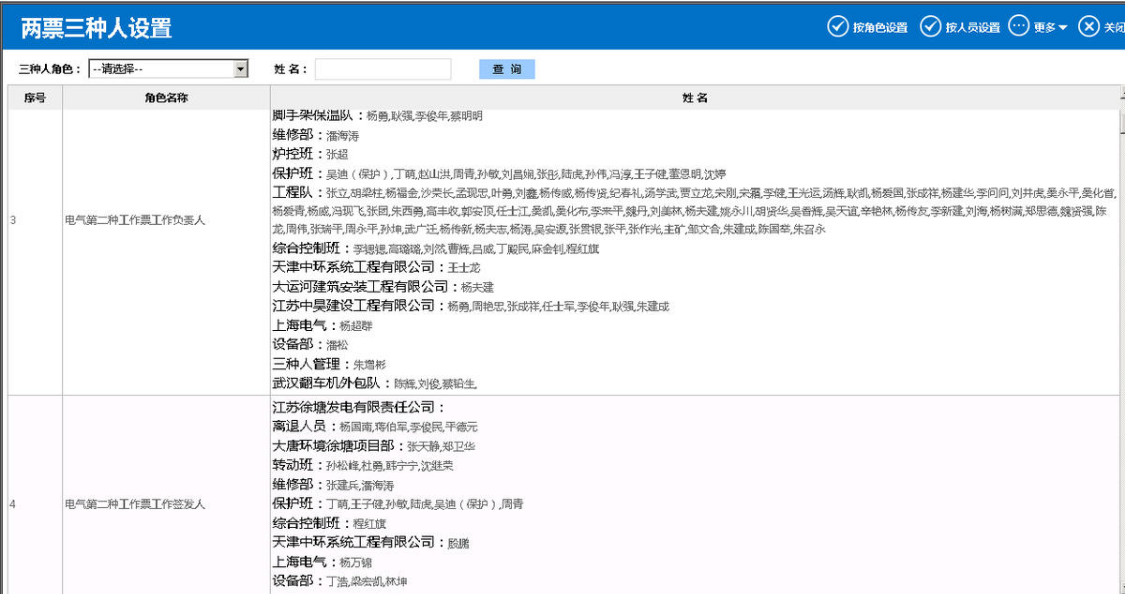The width and height of the screenshot is (1125, 594).
Task: Click 江苏徐塘发电有限责任公司 label
Action: 354,407
